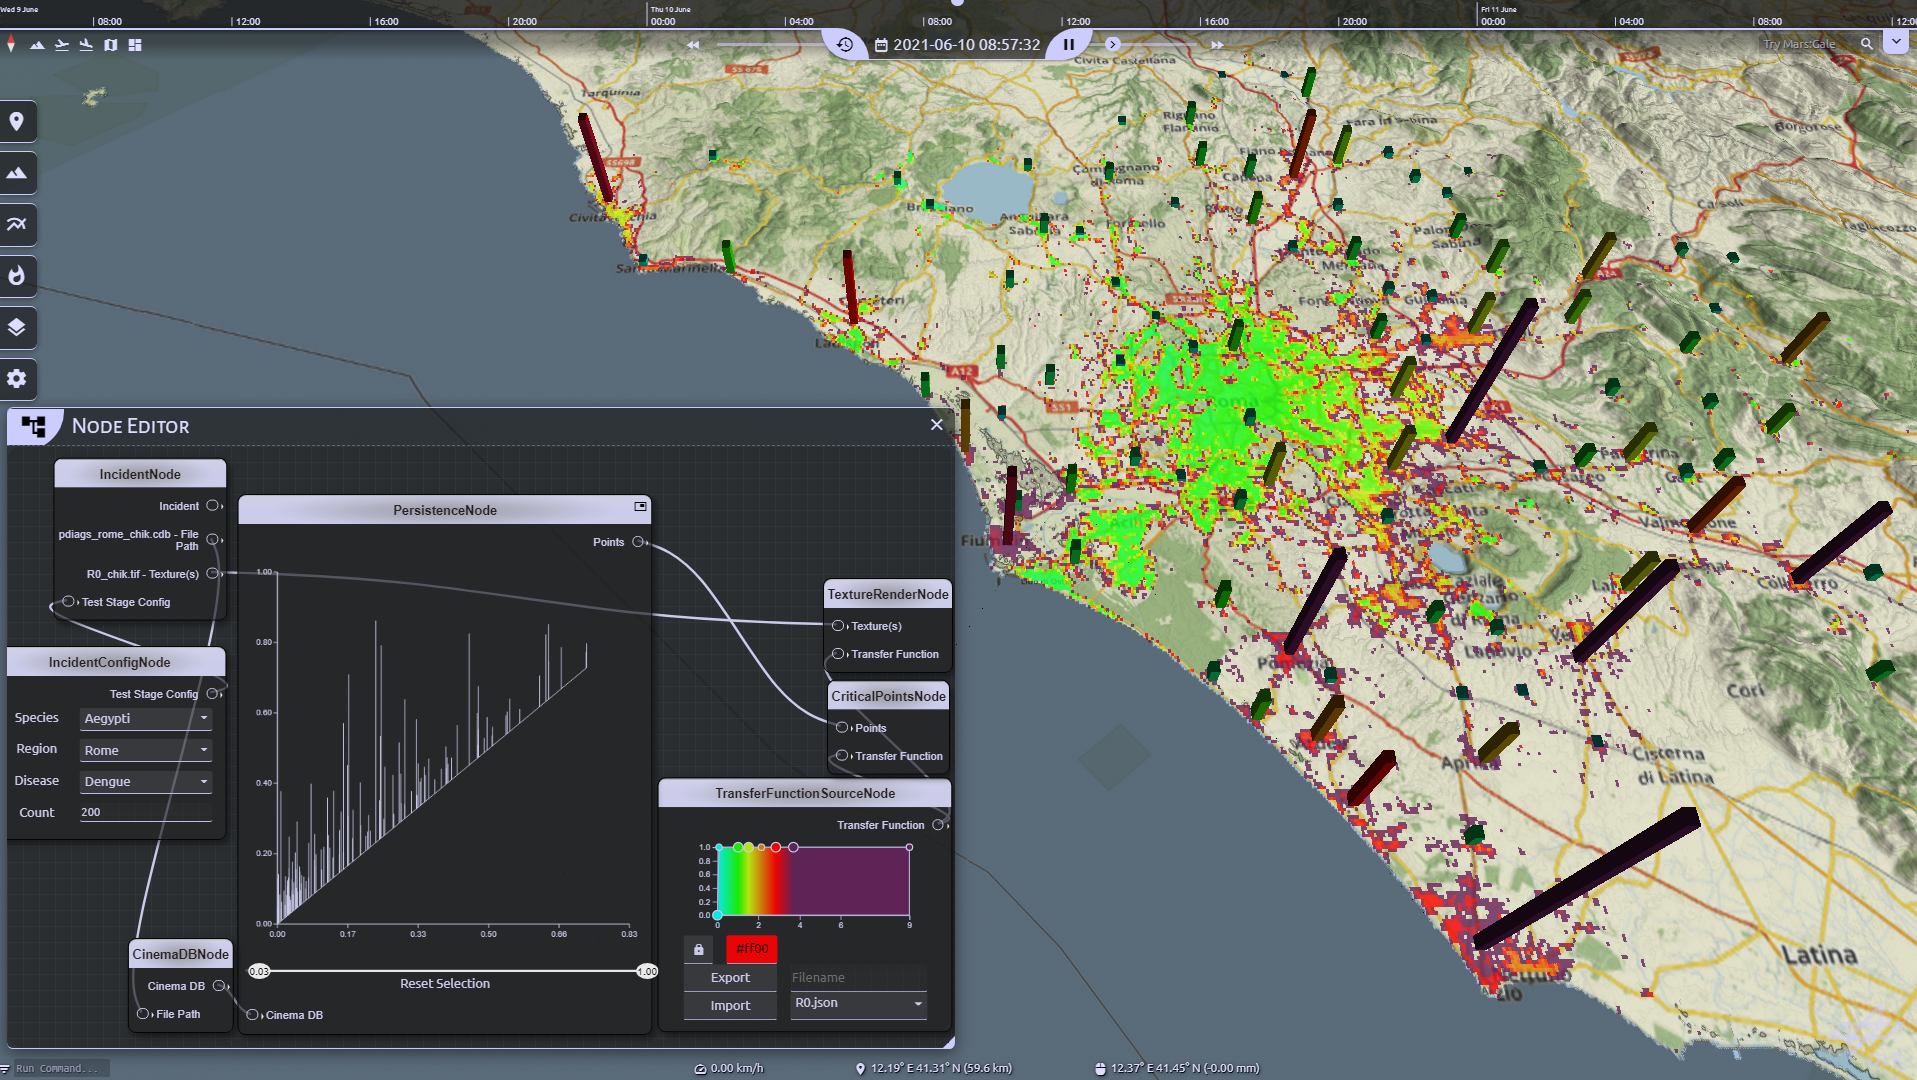Click CriticalPointsNode Transfer Function input socket
The width and height of the screenshot is (1917, 1080).
842,756
